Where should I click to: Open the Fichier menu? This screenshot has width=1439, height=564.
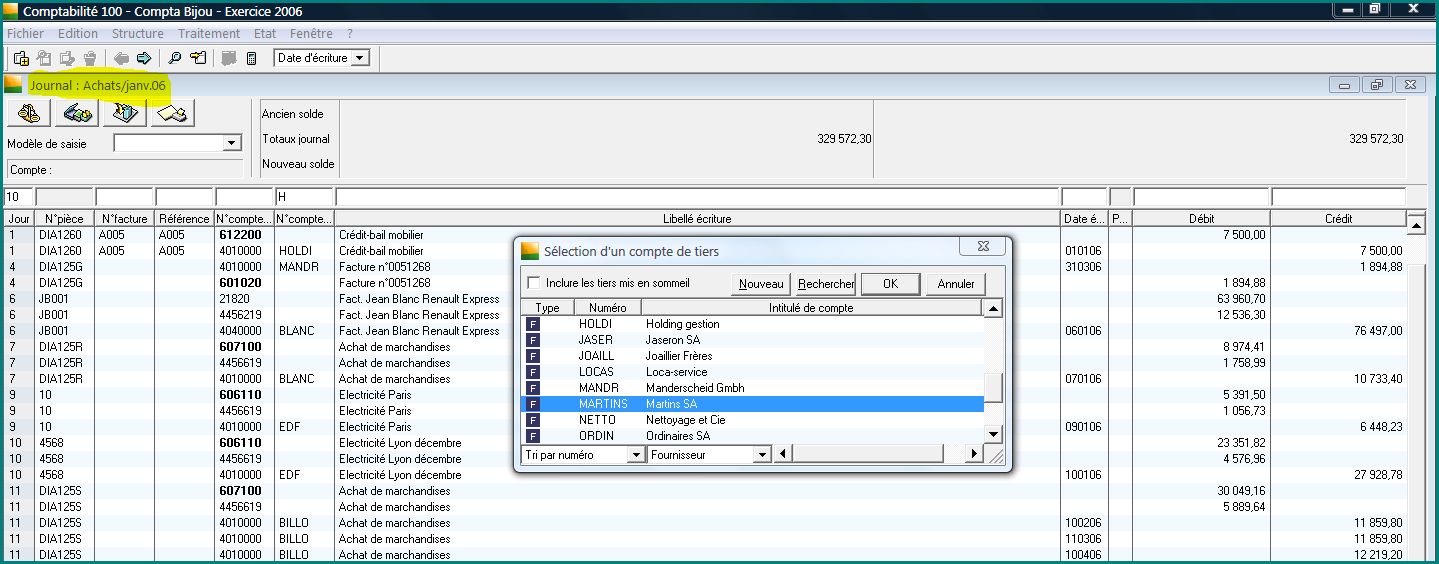25,33
